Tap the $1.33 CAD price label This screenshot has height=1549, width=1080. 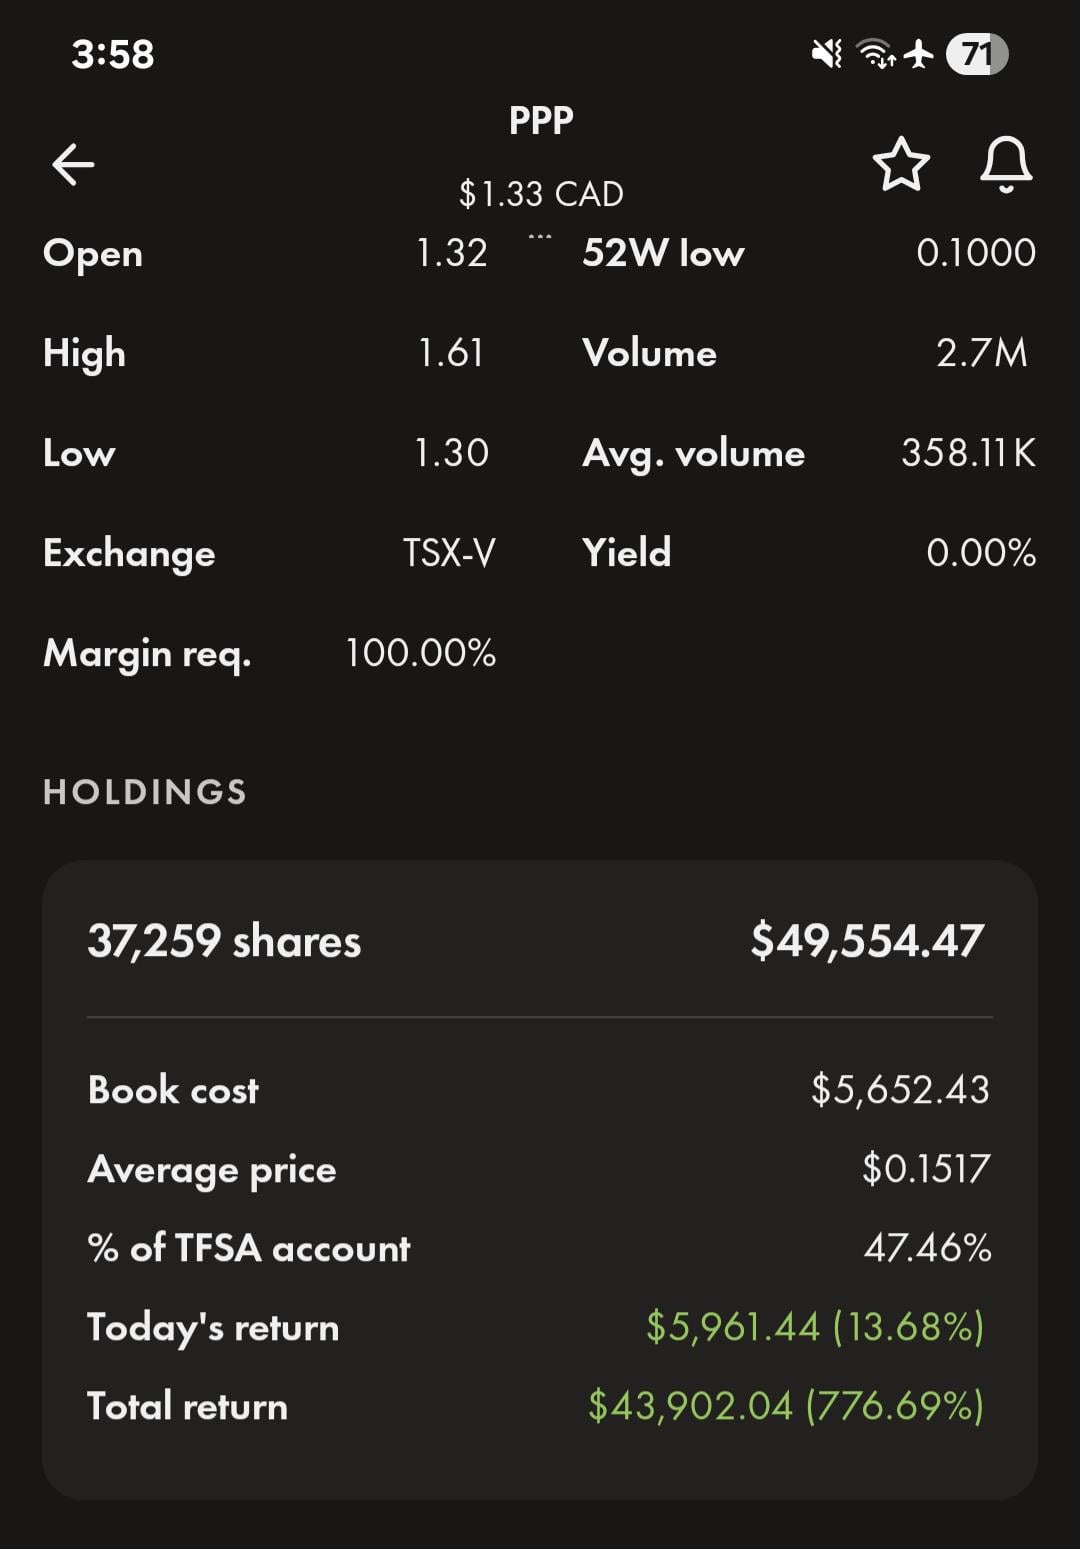point(540,194)
